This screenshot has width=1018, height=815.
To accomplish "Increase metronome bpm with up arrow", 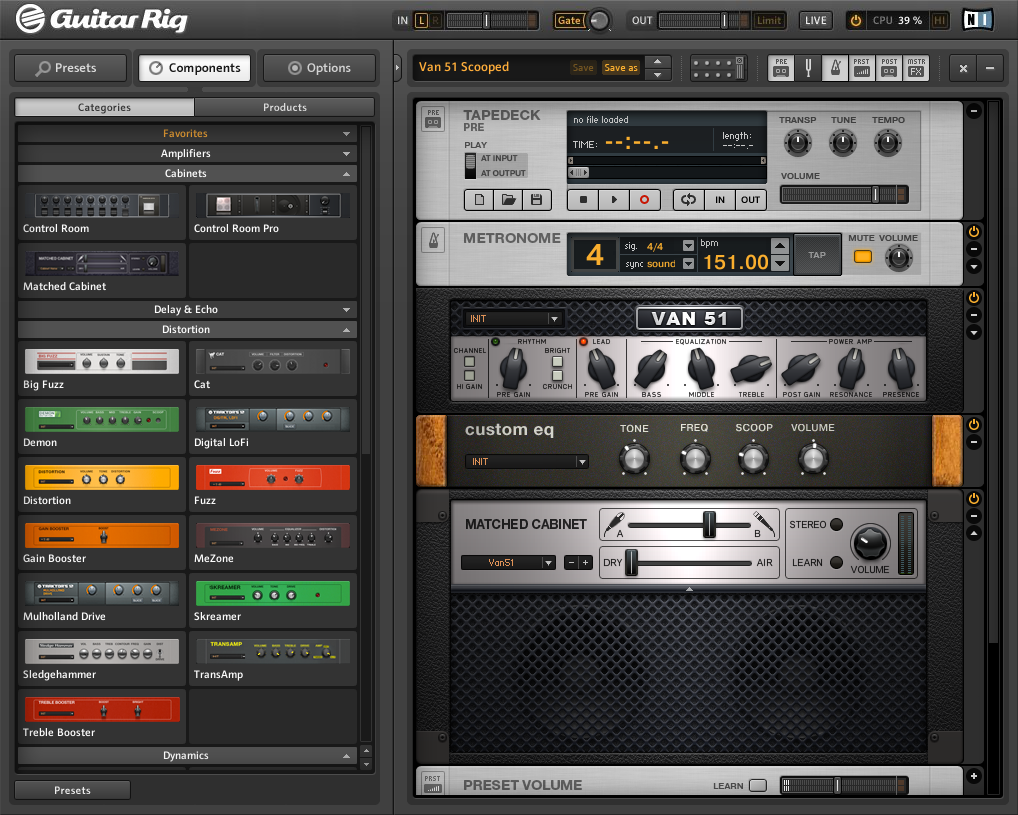I will coord(780,245).
